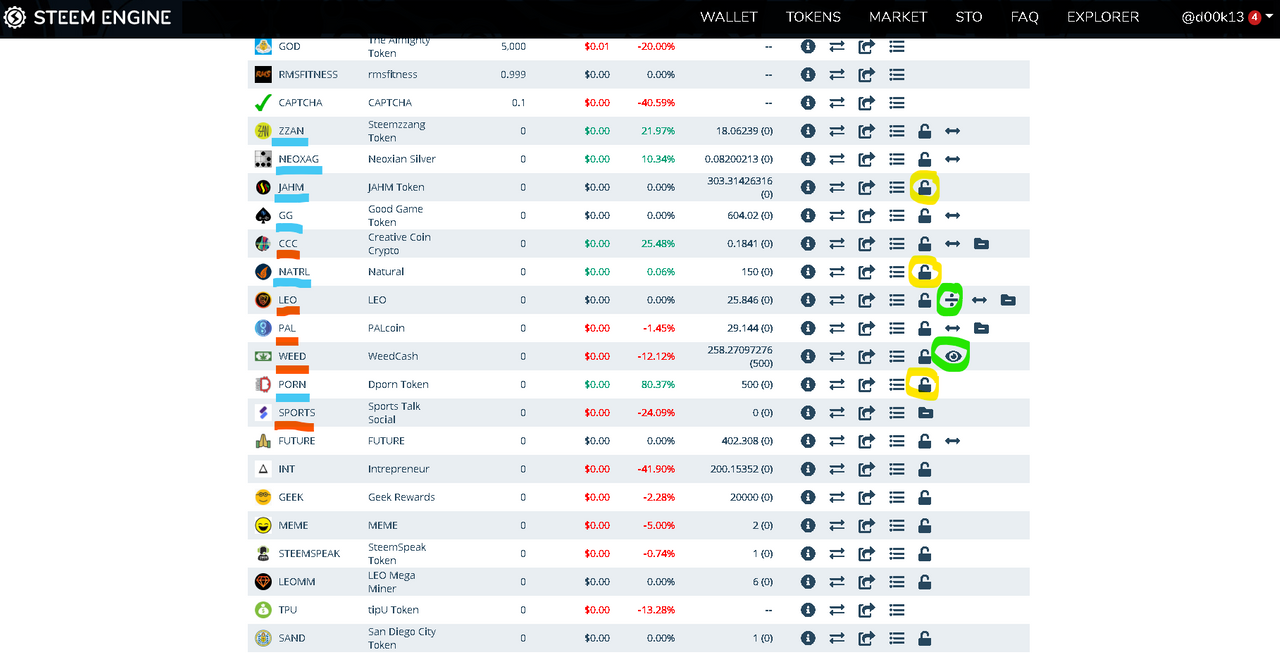Click the send icon for NATRL

(867, 272)
